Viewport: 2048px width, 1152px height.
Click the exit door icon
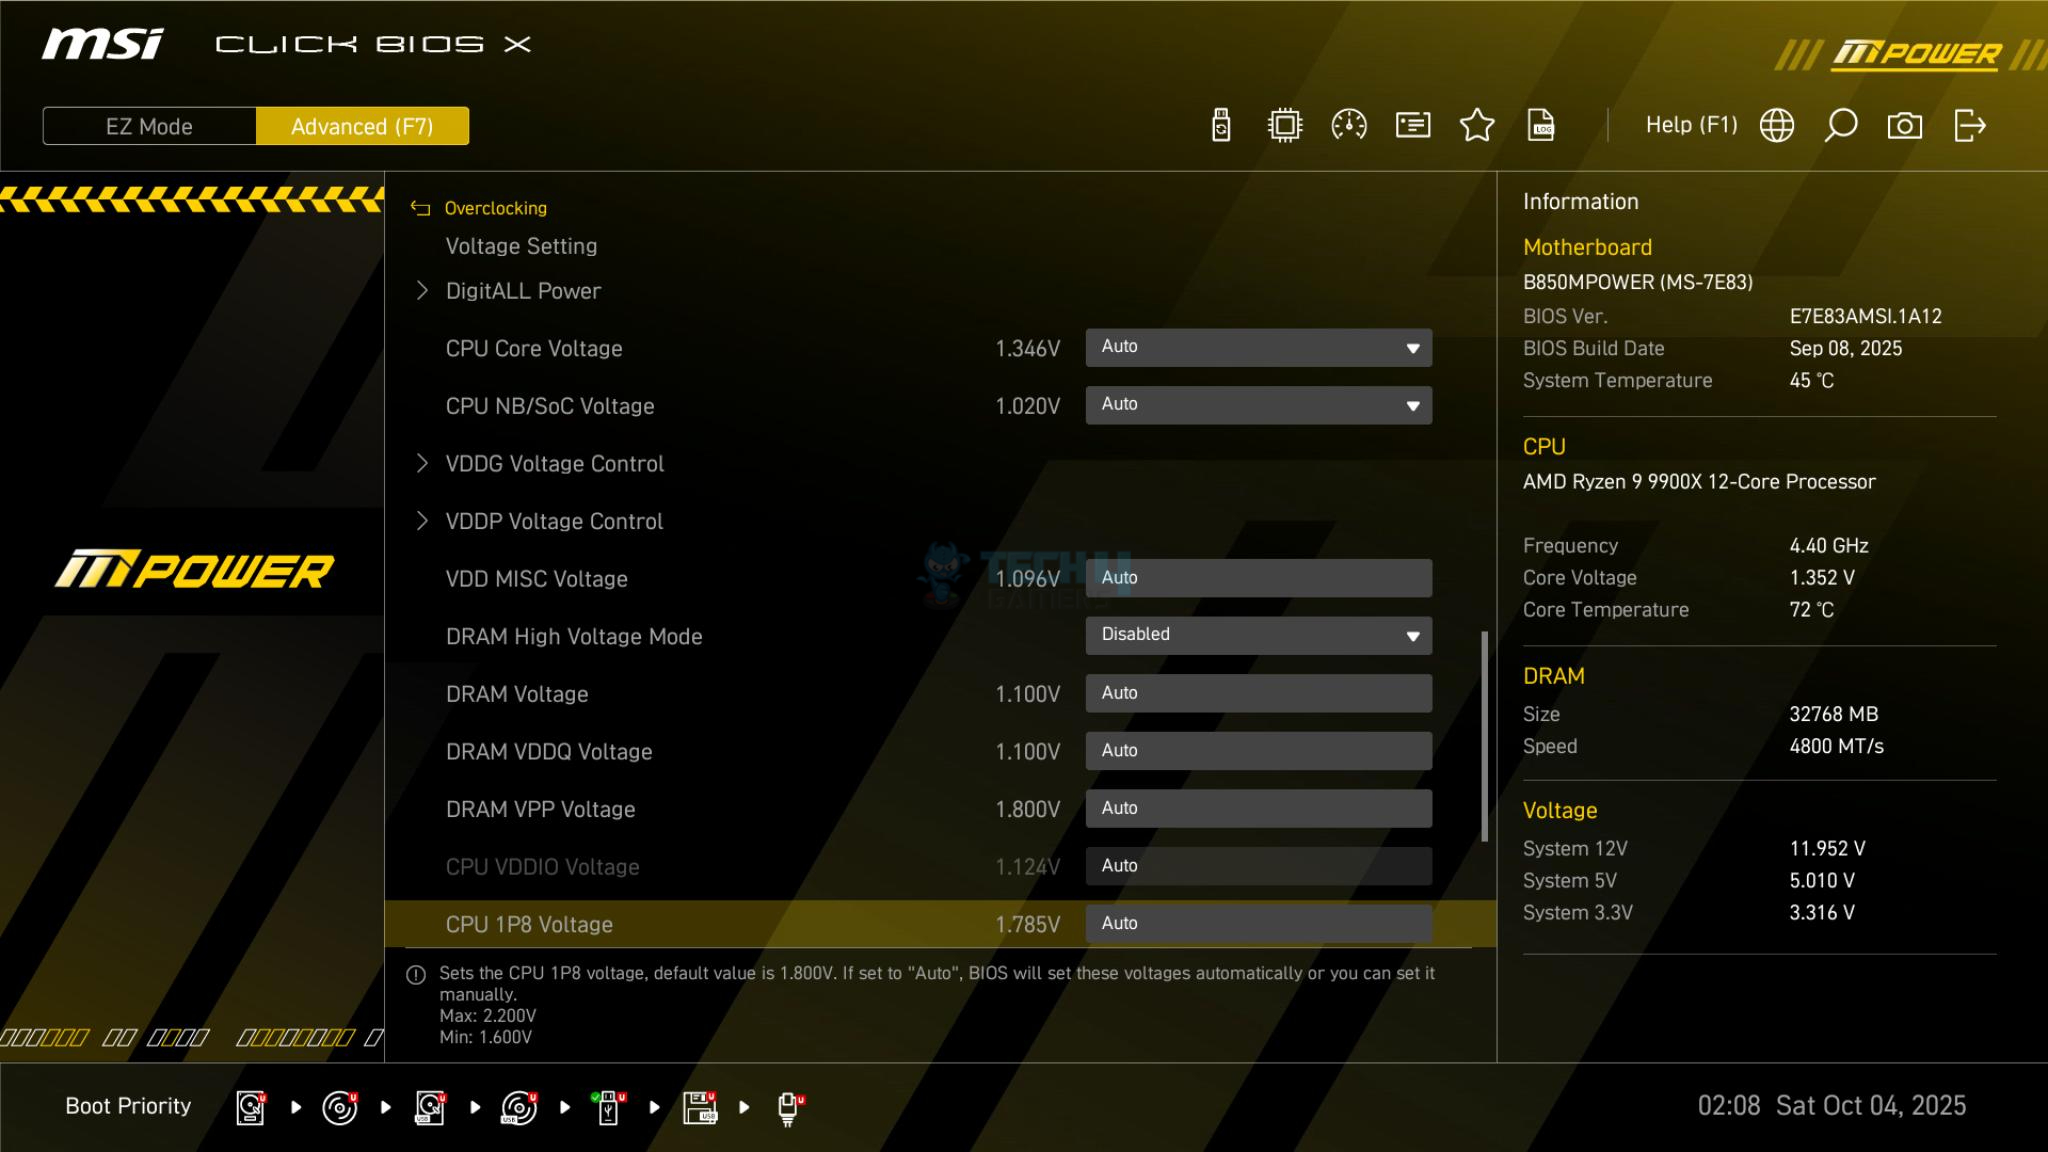[1969, 126]
